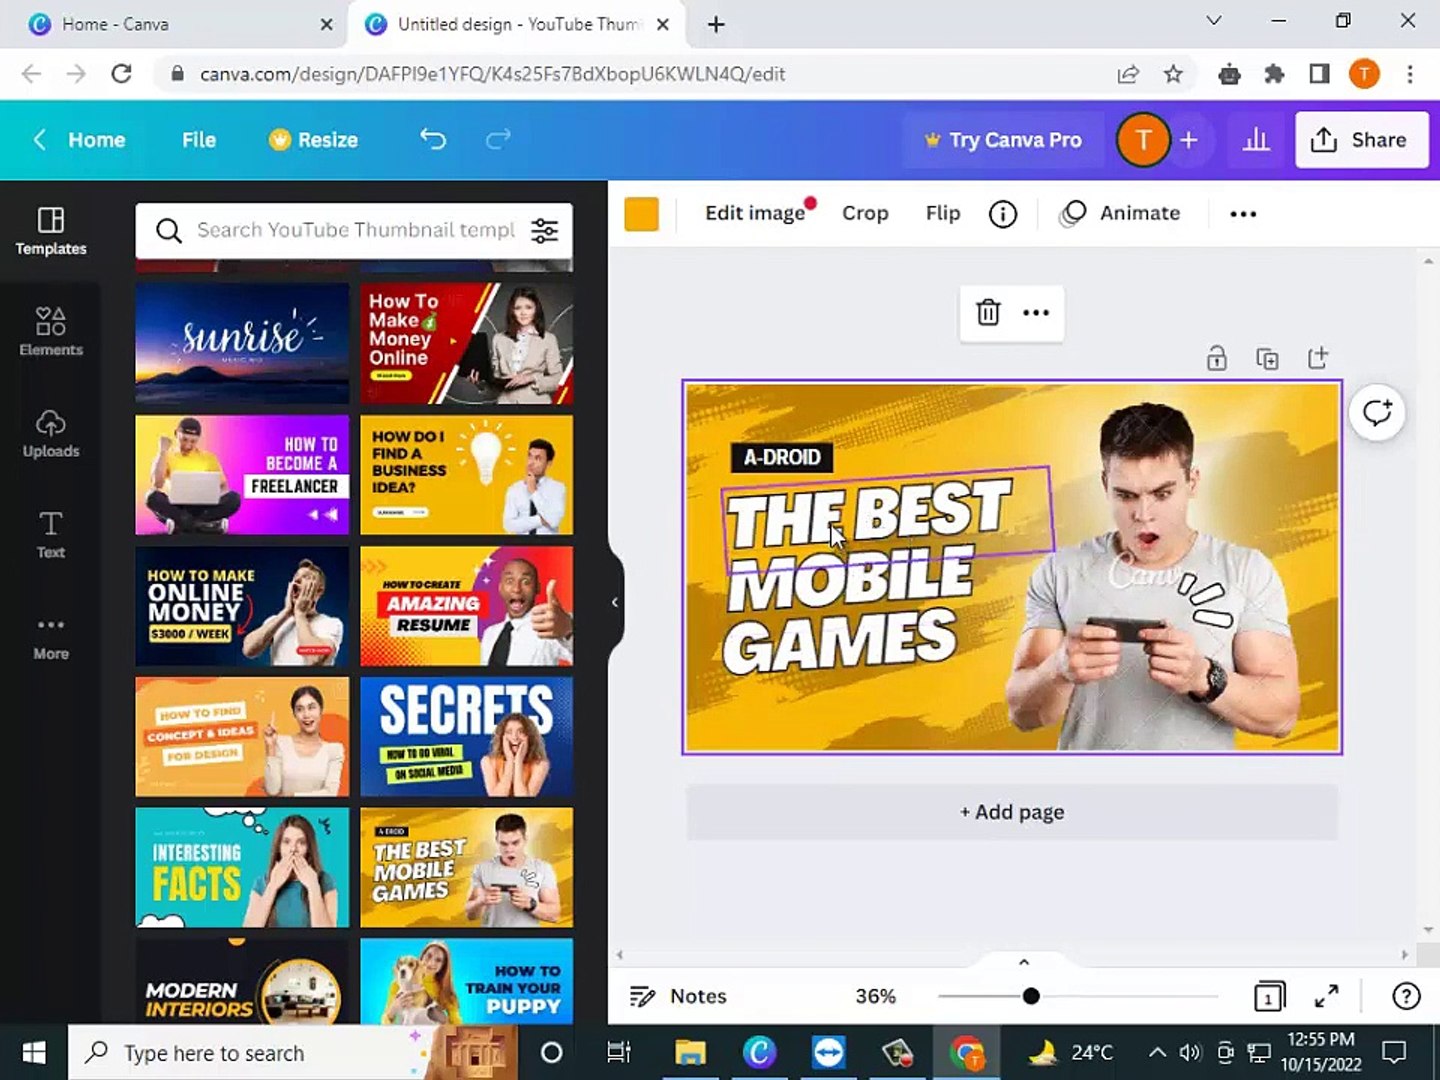Open the browser extensions puzzle icon
Screen dimensions: 1440x1080
pyautogui.click(x=1274, y=74)
